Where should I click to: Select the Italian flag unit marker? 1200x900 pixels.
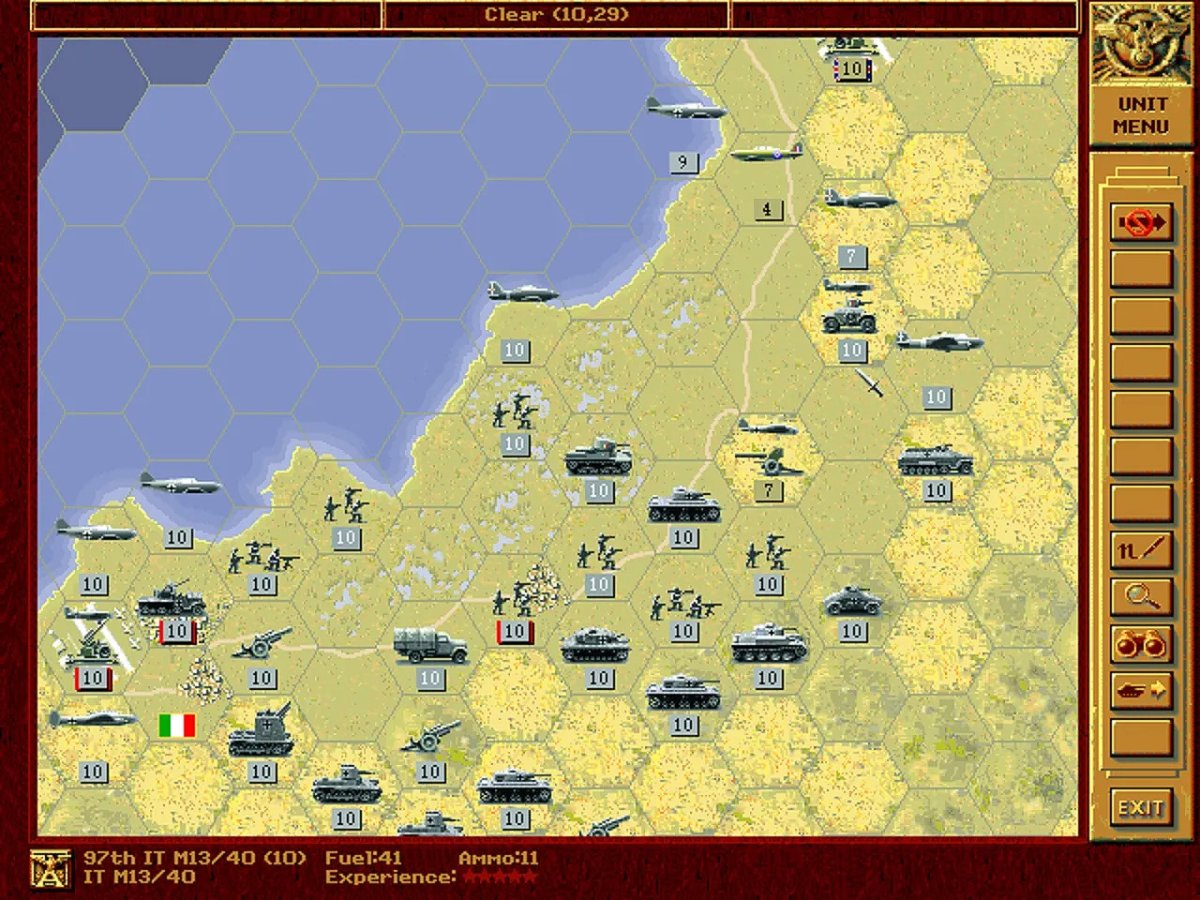[175, 724]
